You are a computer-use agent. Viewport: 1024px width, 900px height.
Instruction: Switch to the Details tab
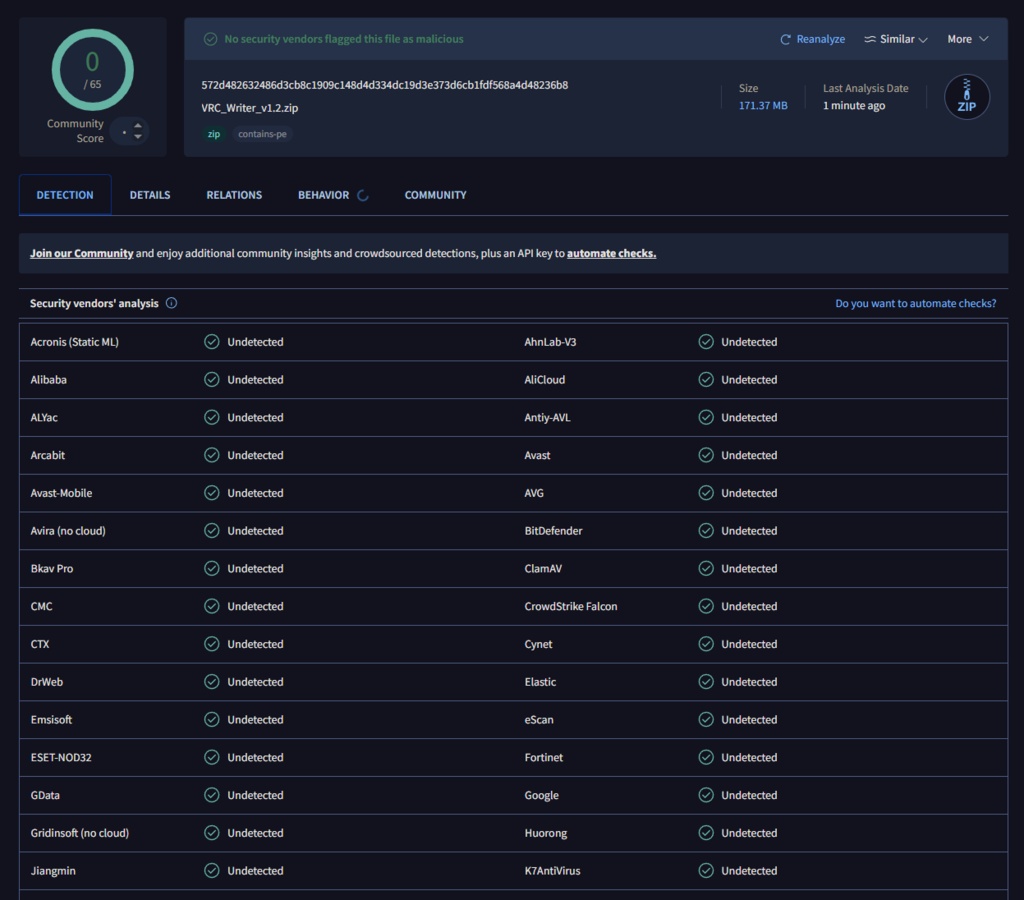click(150, 195)
